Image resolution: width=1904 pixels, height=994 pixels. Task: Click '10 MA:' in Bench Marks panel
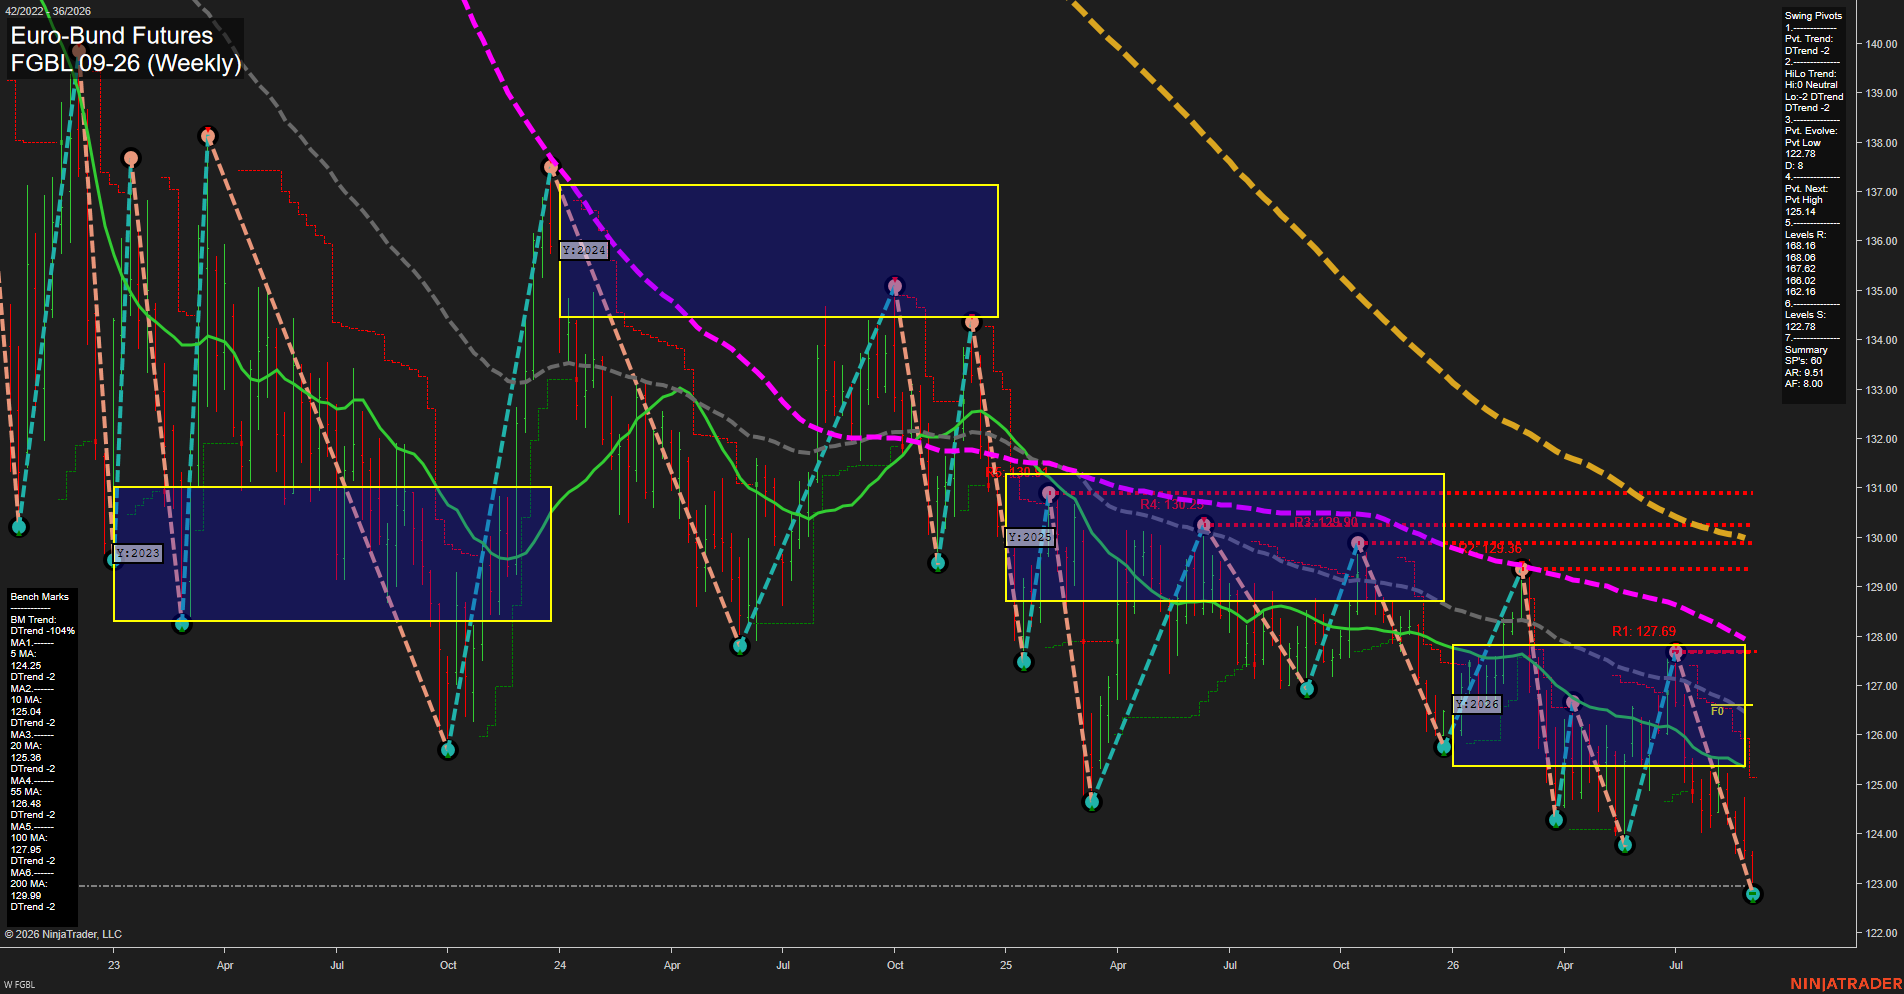[x=25, y=700]
